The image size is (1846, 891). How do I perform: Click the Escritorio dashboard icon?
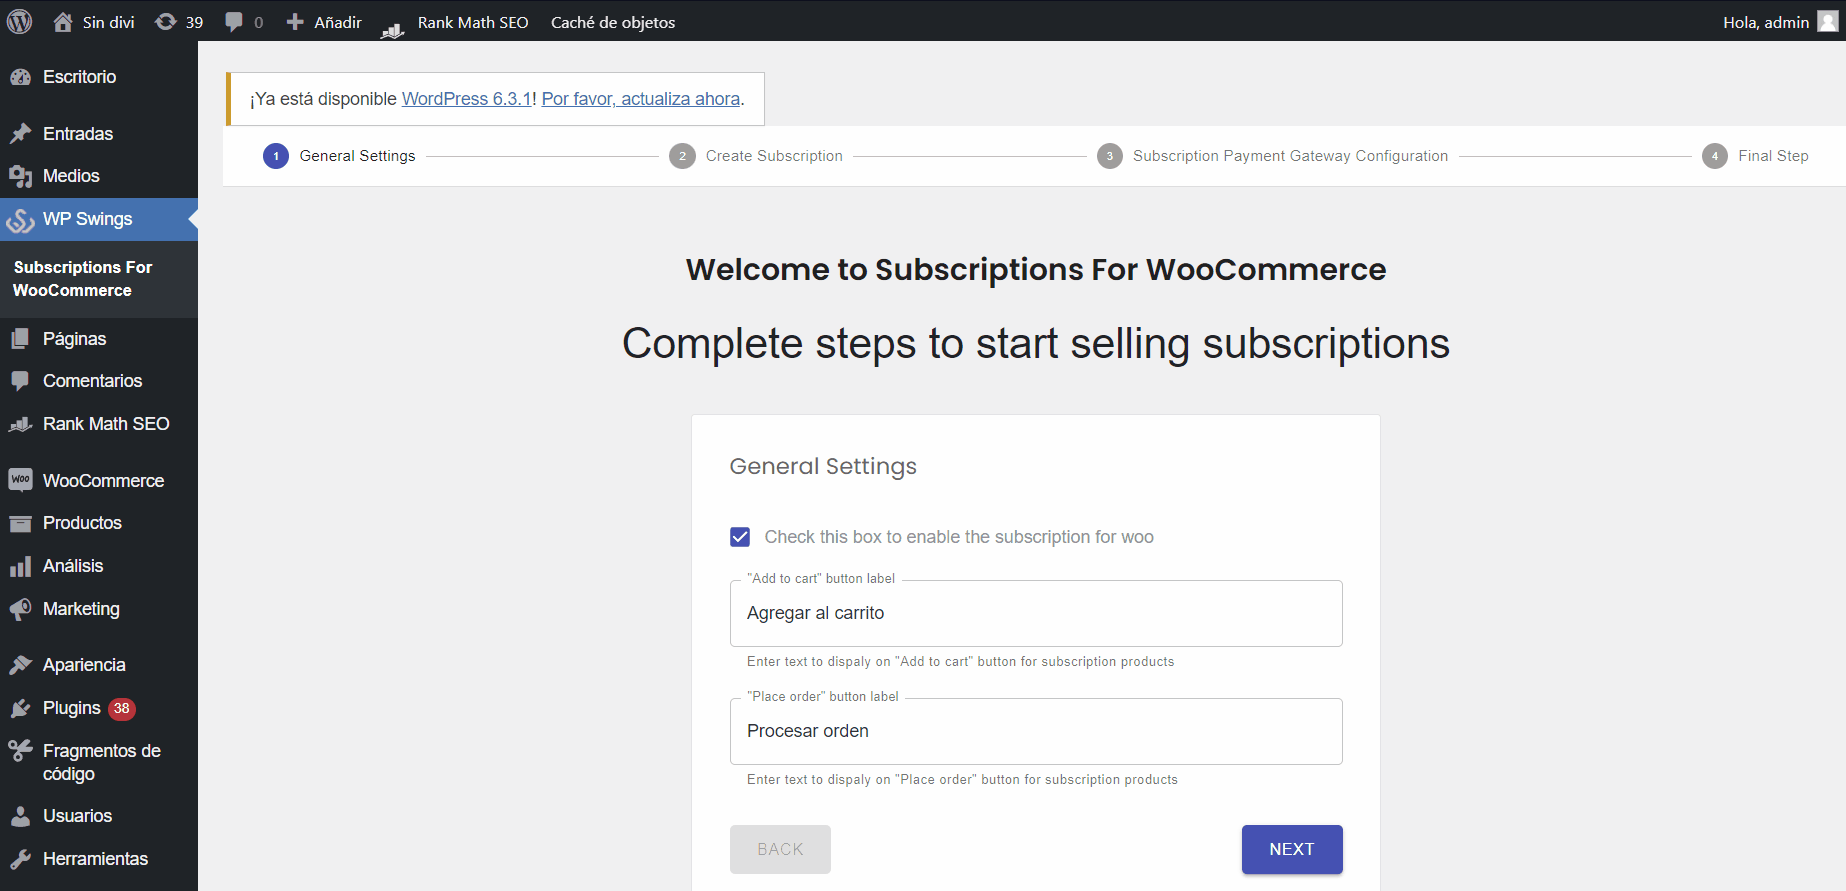pyautogui.click(x=20, y=77)
